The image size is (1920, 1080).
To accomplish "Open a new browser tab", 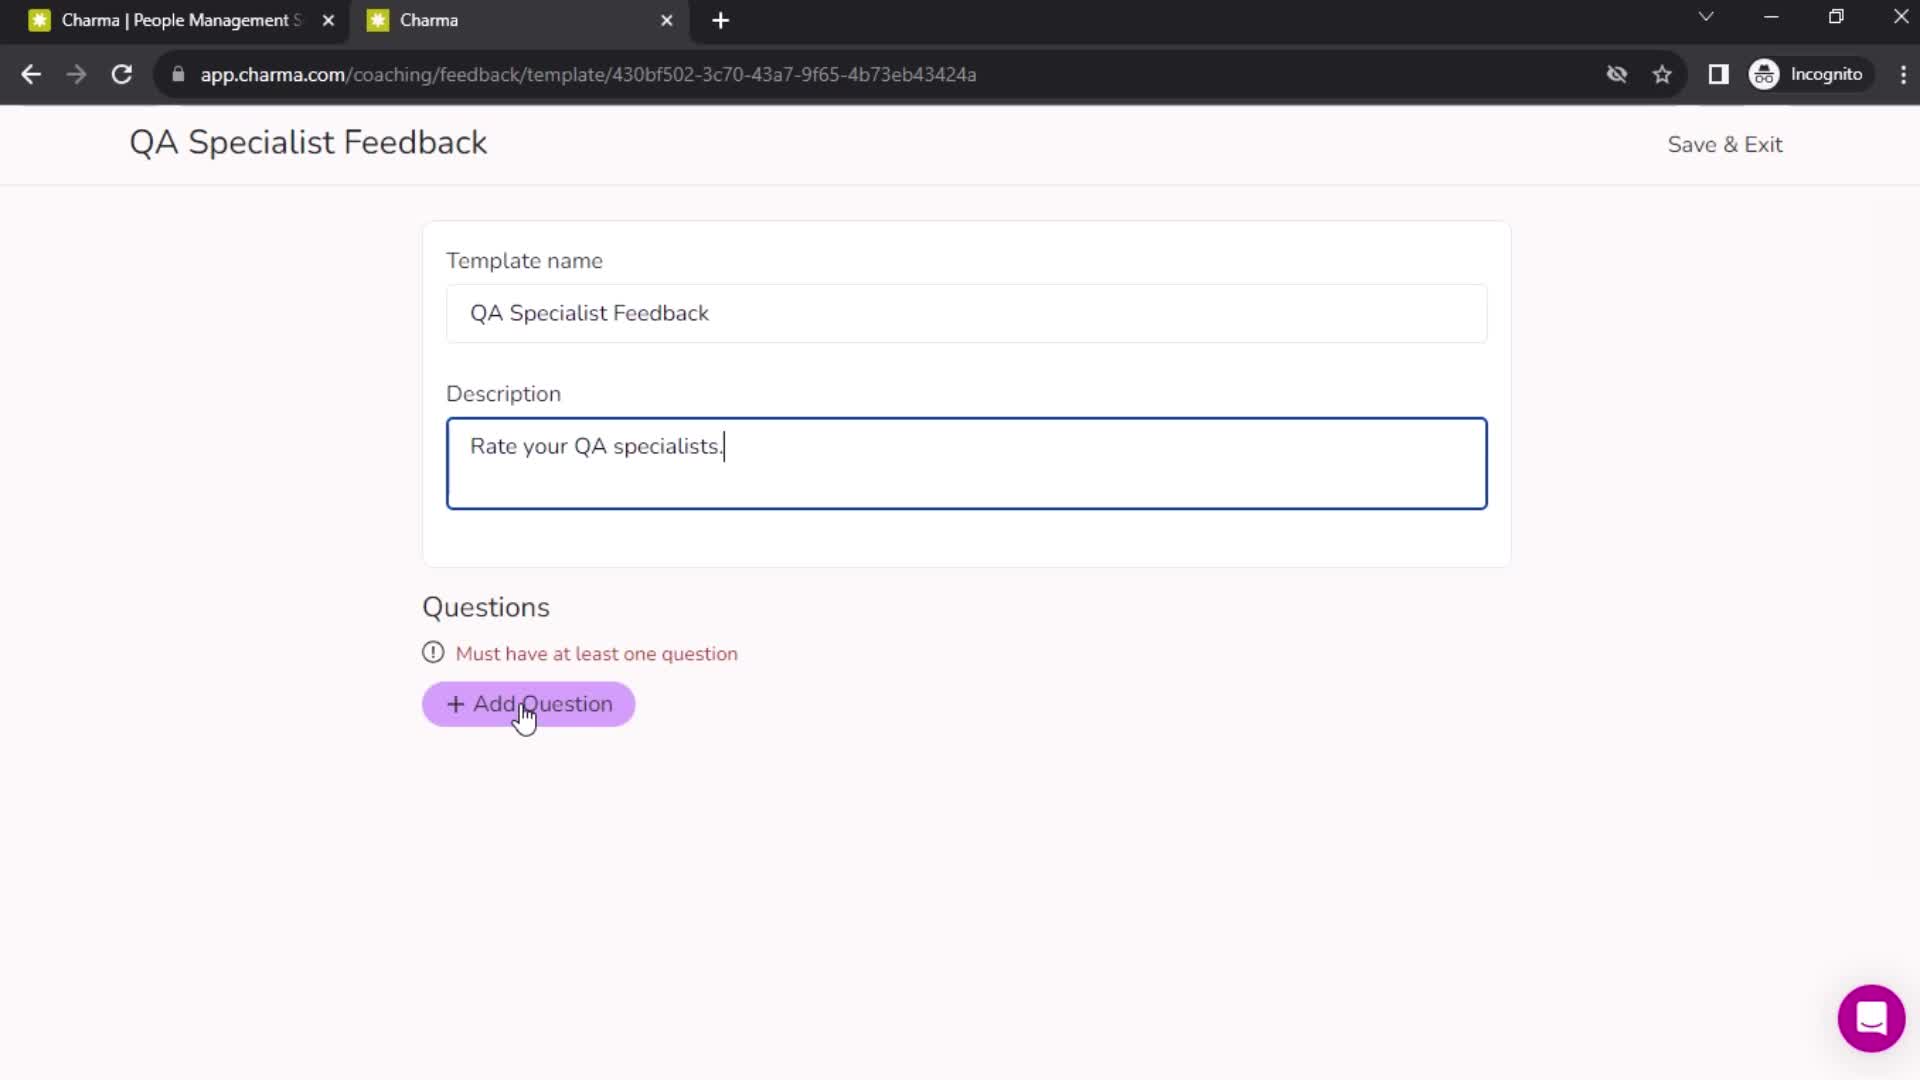I will 720,20.
